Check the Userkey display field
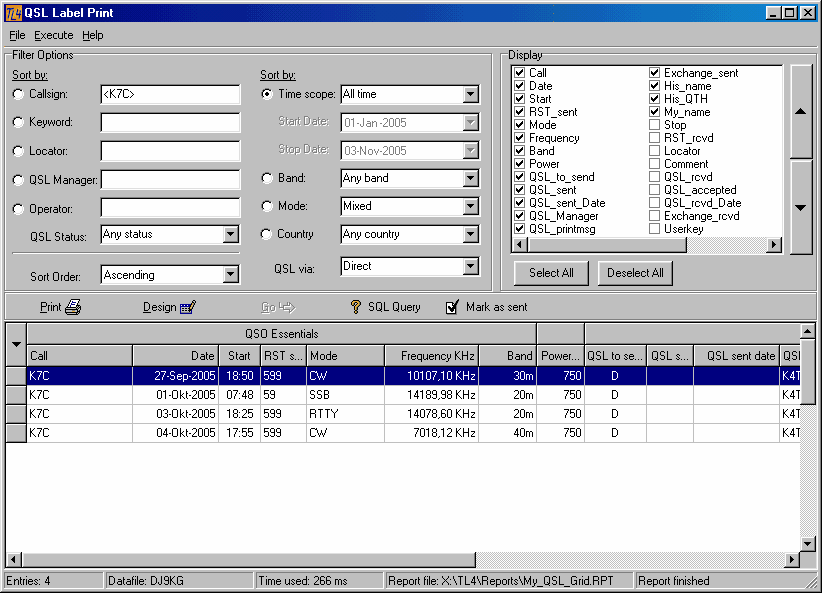822x593 pixels. [654, 229]
